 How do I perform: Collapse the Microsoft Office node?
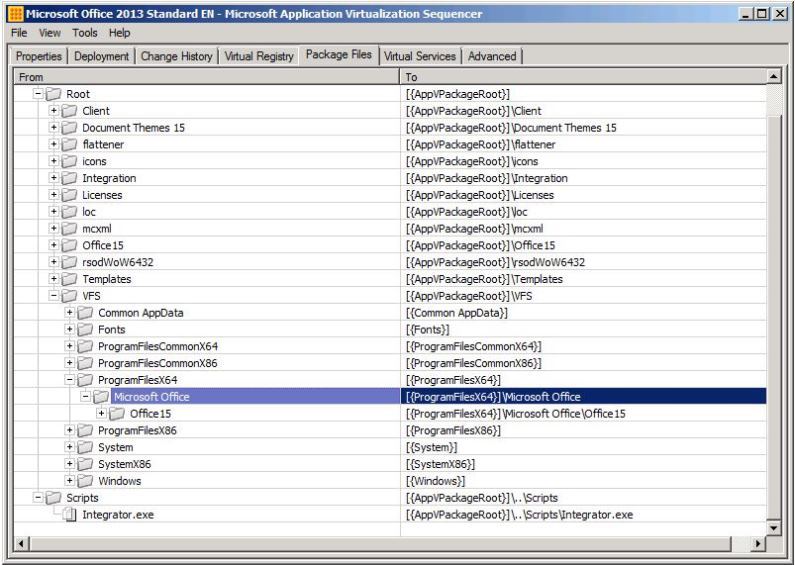coord(86,396)
